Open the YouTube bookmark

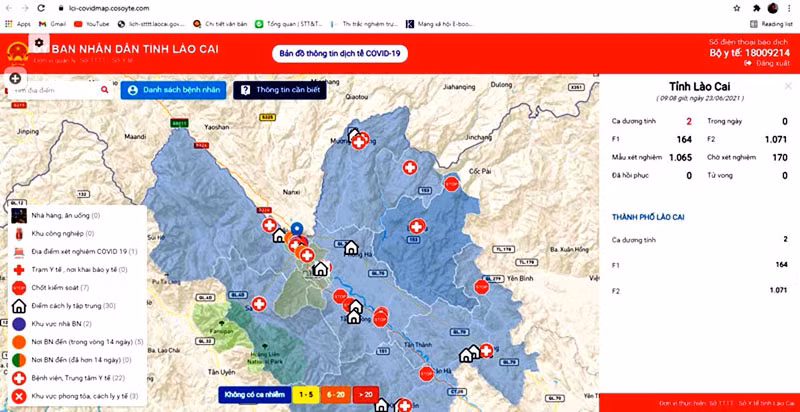pyautogui.click(x=92, y=24)
